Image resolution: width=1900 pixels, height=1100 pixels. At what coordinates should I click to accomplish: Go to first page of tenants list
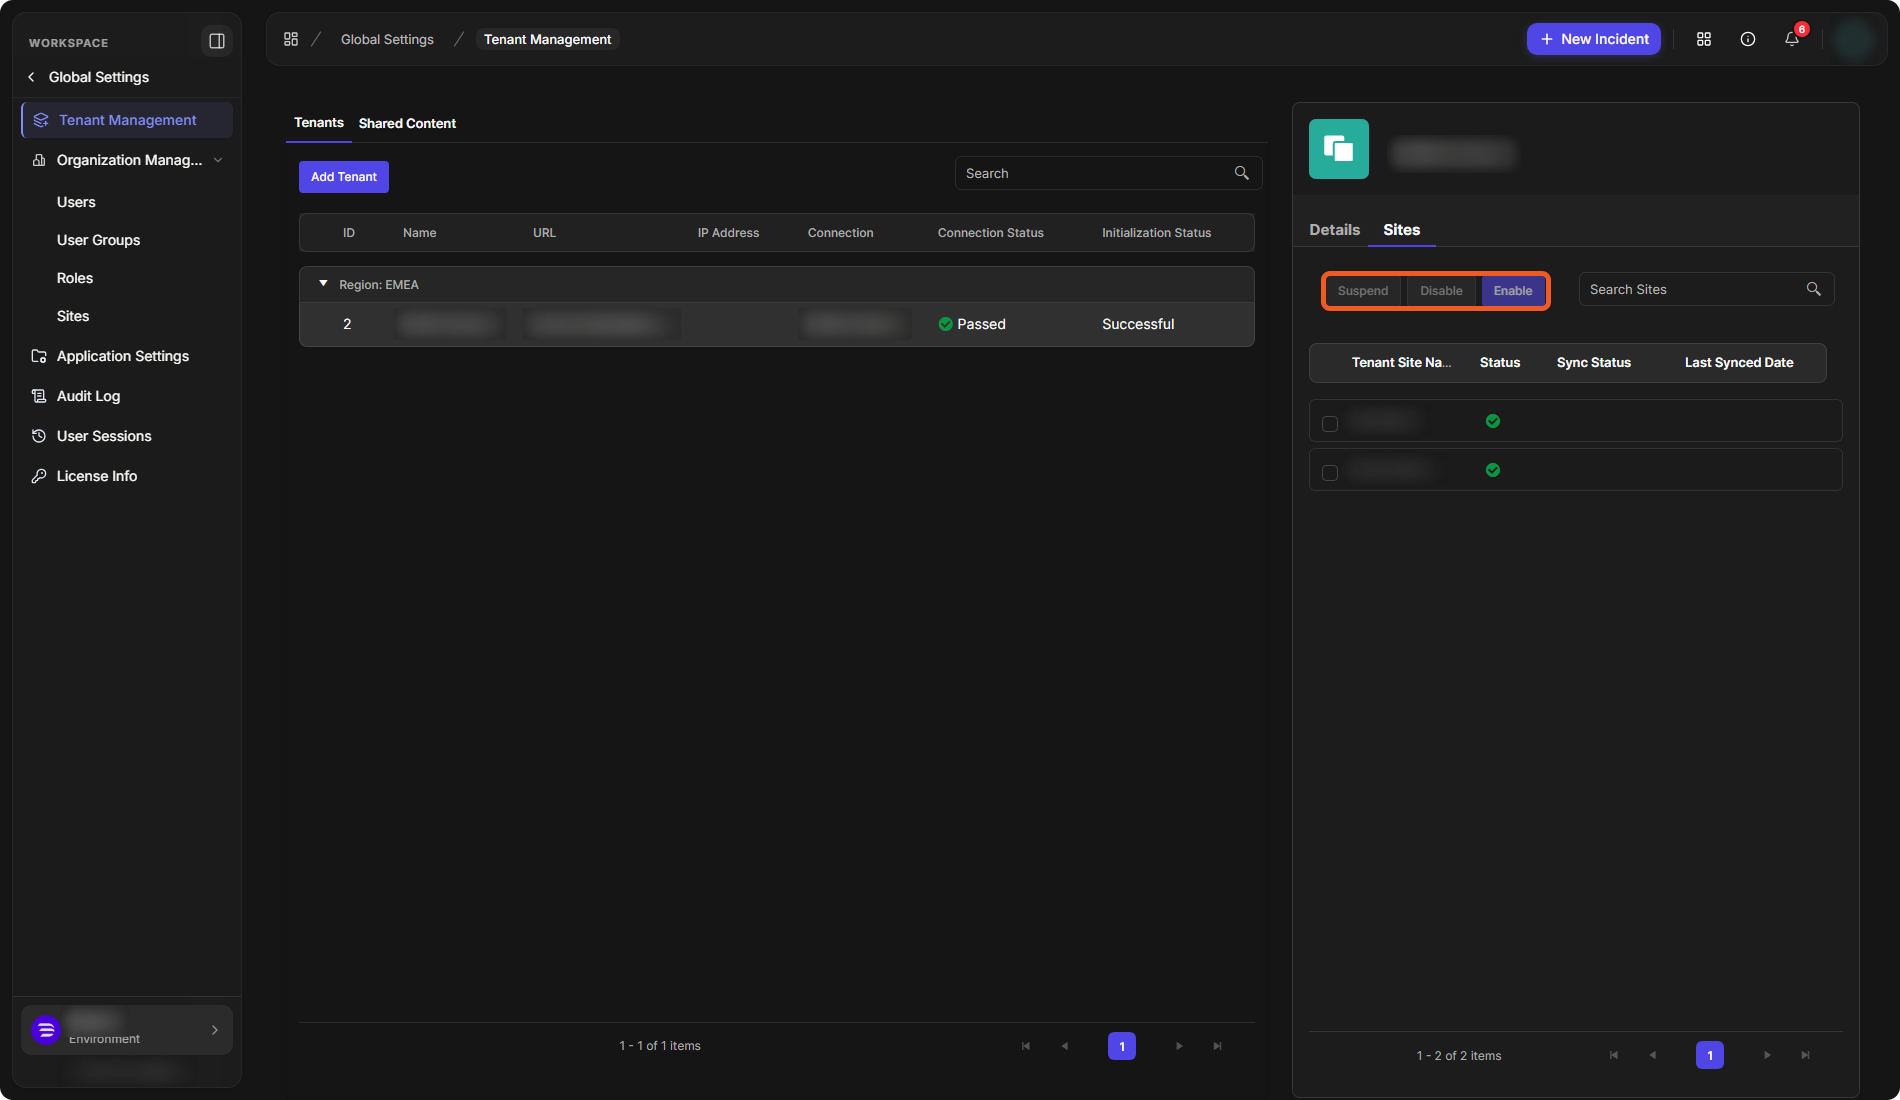click(1026, 1046)
